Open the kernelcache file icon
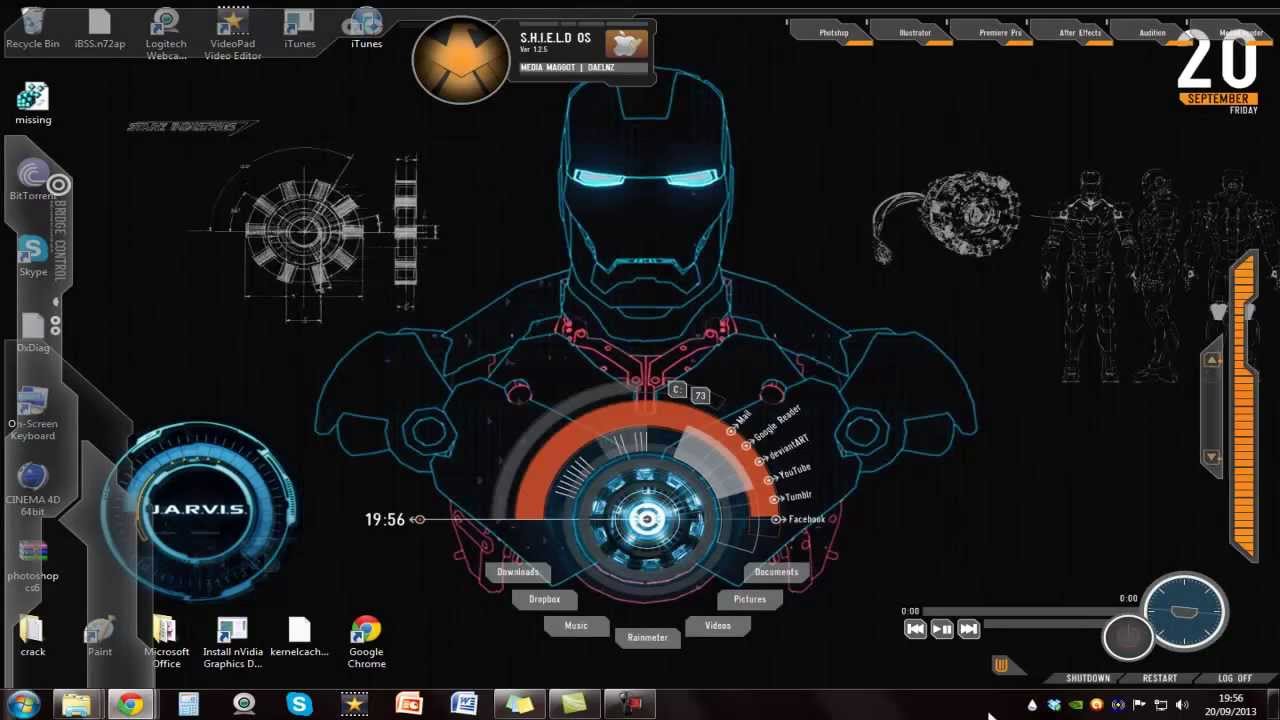Viewport: 1280px width, 720px height. pos(300,636)
